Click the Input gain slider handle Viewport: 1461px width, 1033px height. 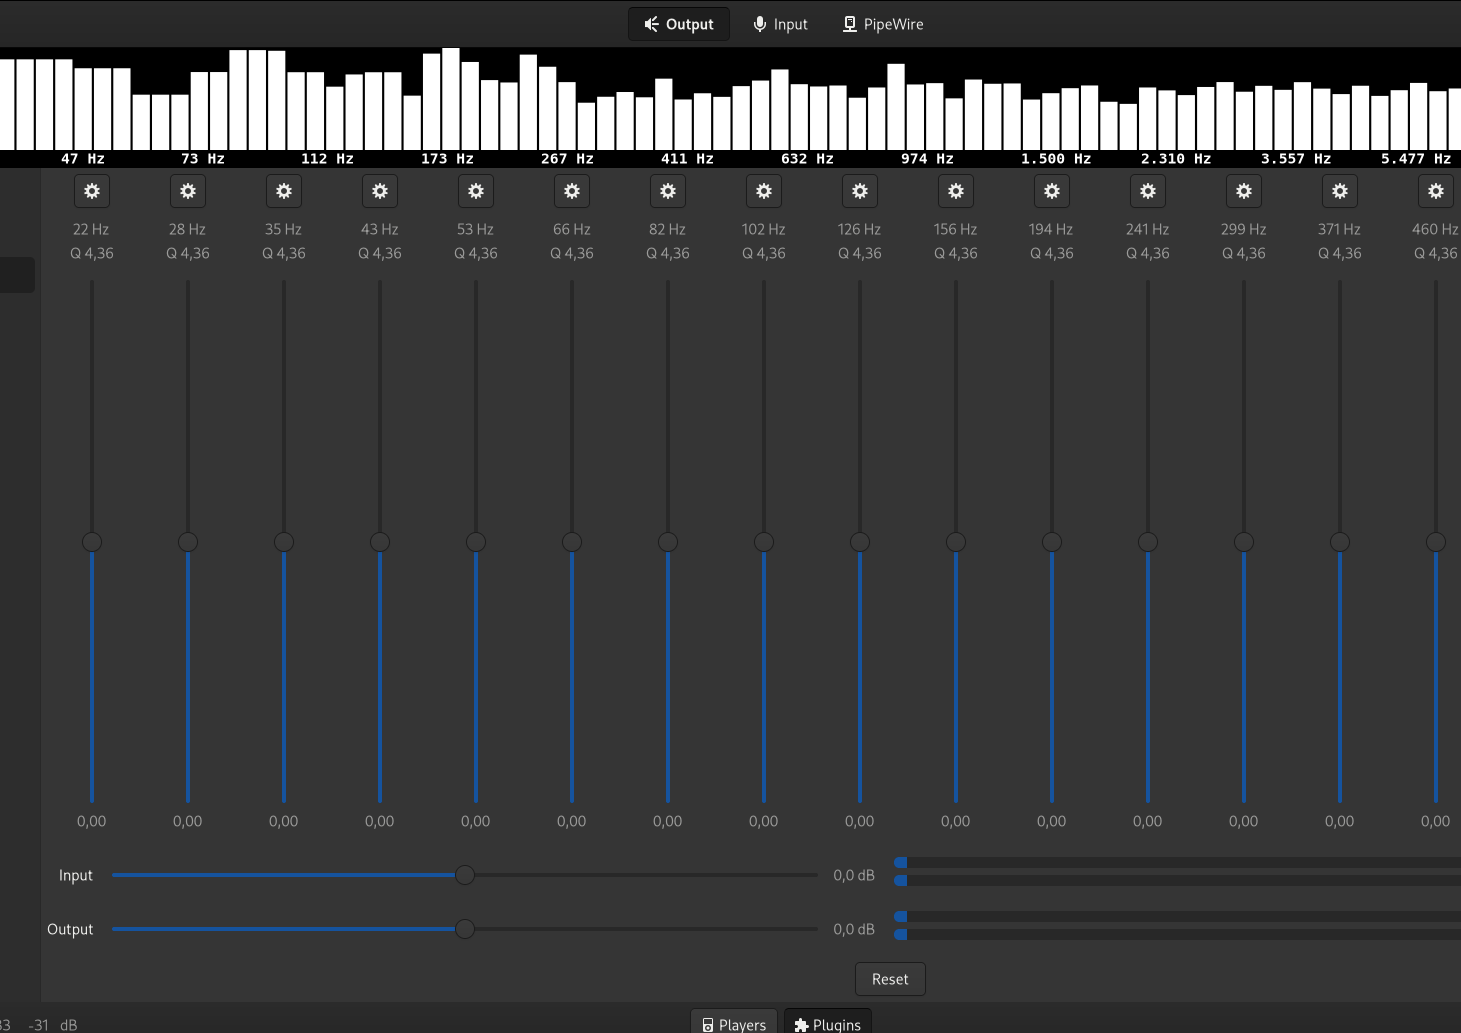coord(465,875)
